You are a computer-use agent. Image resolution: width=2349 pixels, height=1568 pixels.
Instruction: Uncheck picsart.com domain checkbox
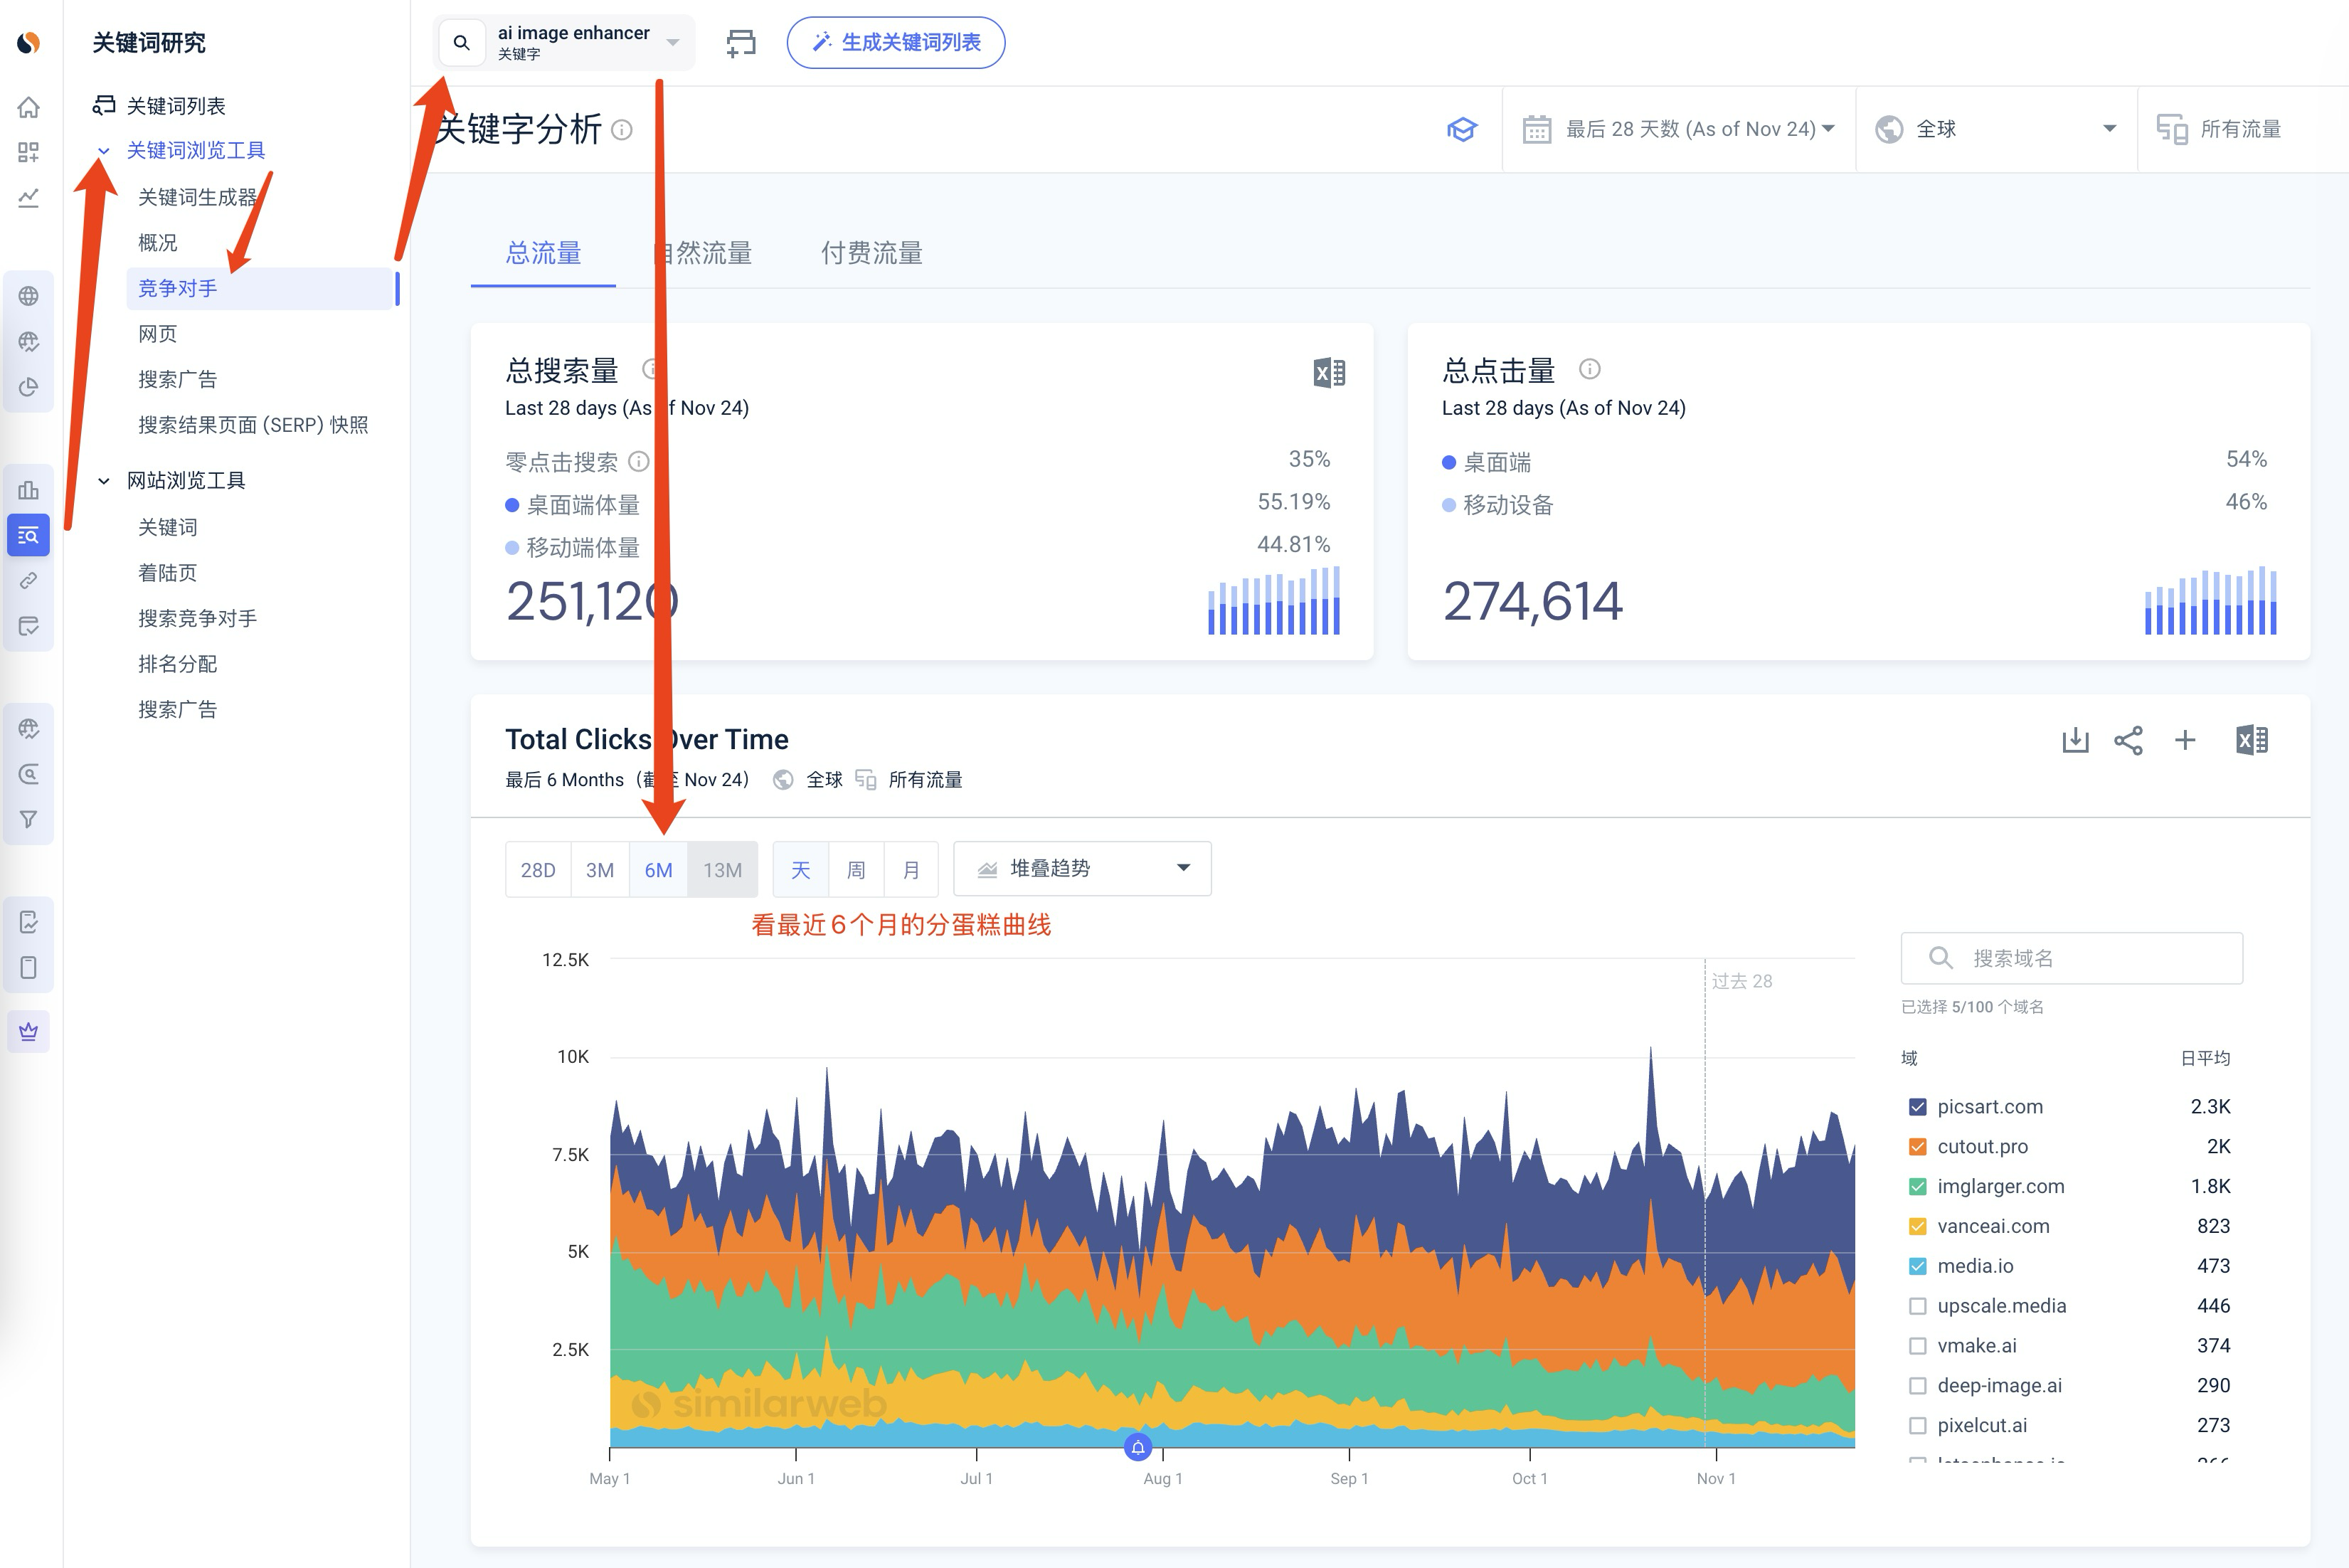1917,1107
